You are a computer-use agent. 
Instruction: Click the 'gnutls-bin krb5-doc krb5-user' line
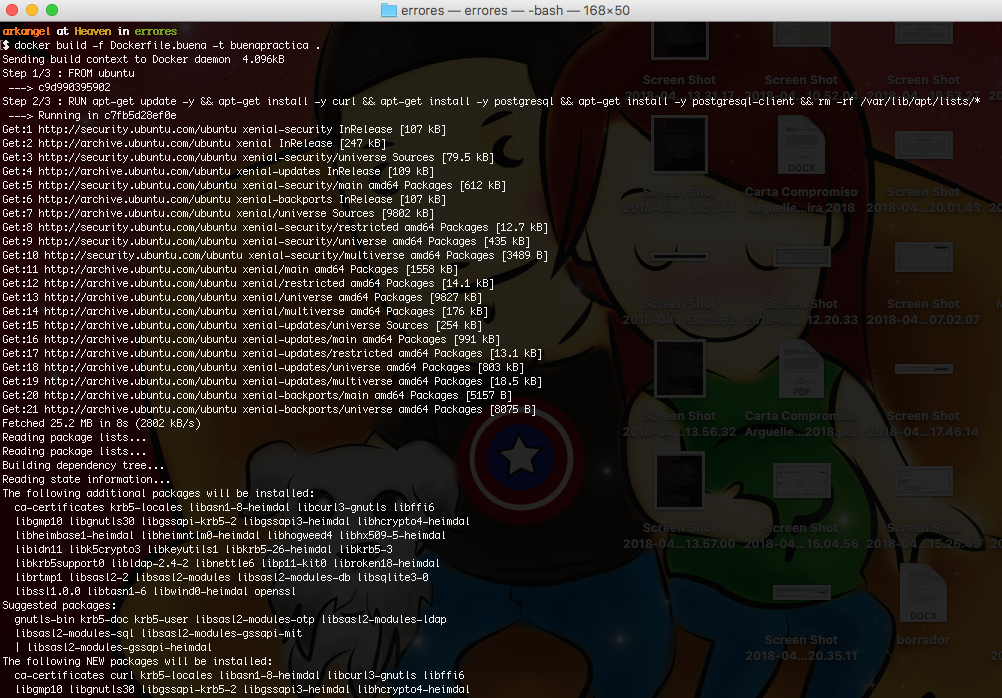pyautogui.click(x=230, y=620)
